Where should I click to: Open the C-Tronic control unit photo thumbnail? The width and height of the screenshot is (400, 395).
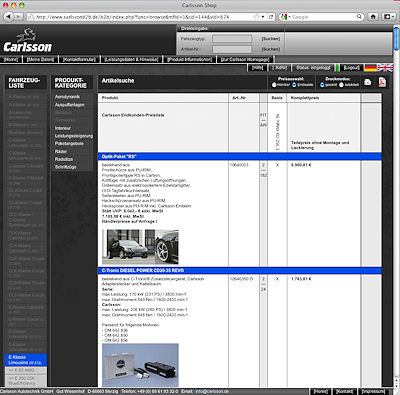[x=140, y=365]
